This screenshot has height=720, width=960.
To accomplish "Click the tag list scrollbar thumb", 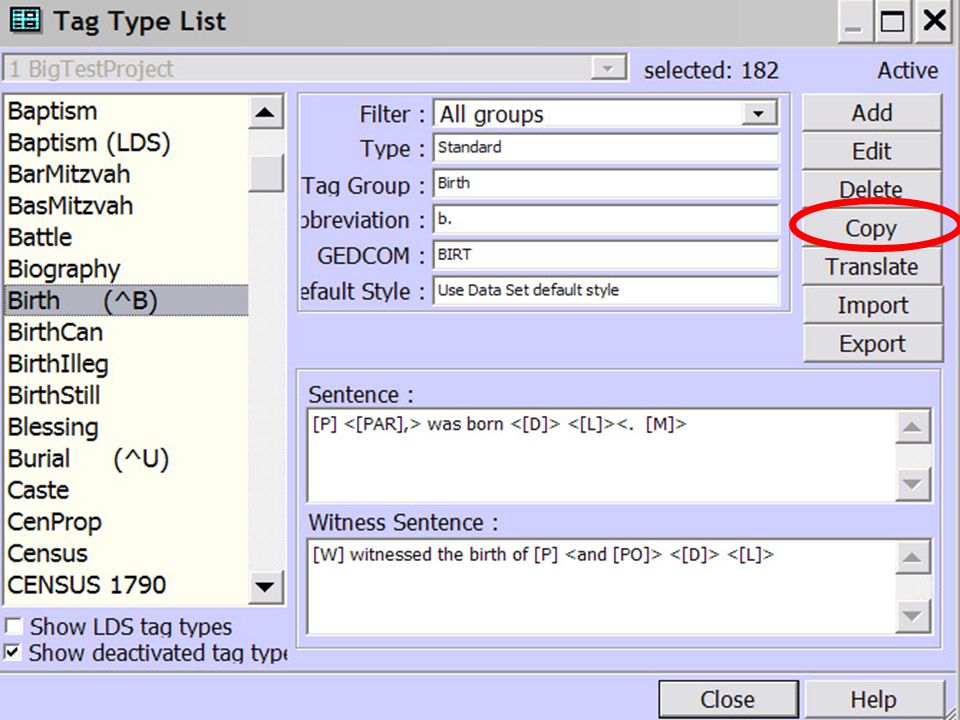I will 266,173.
